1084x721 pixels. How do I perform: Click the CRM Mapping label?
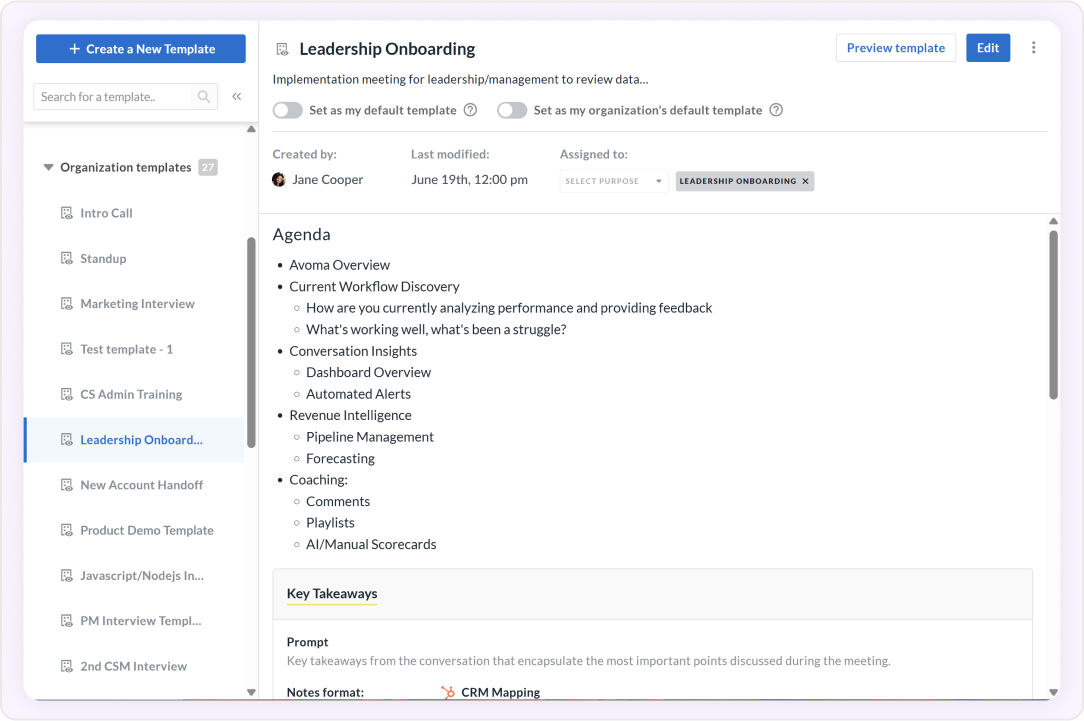point(501,692)
